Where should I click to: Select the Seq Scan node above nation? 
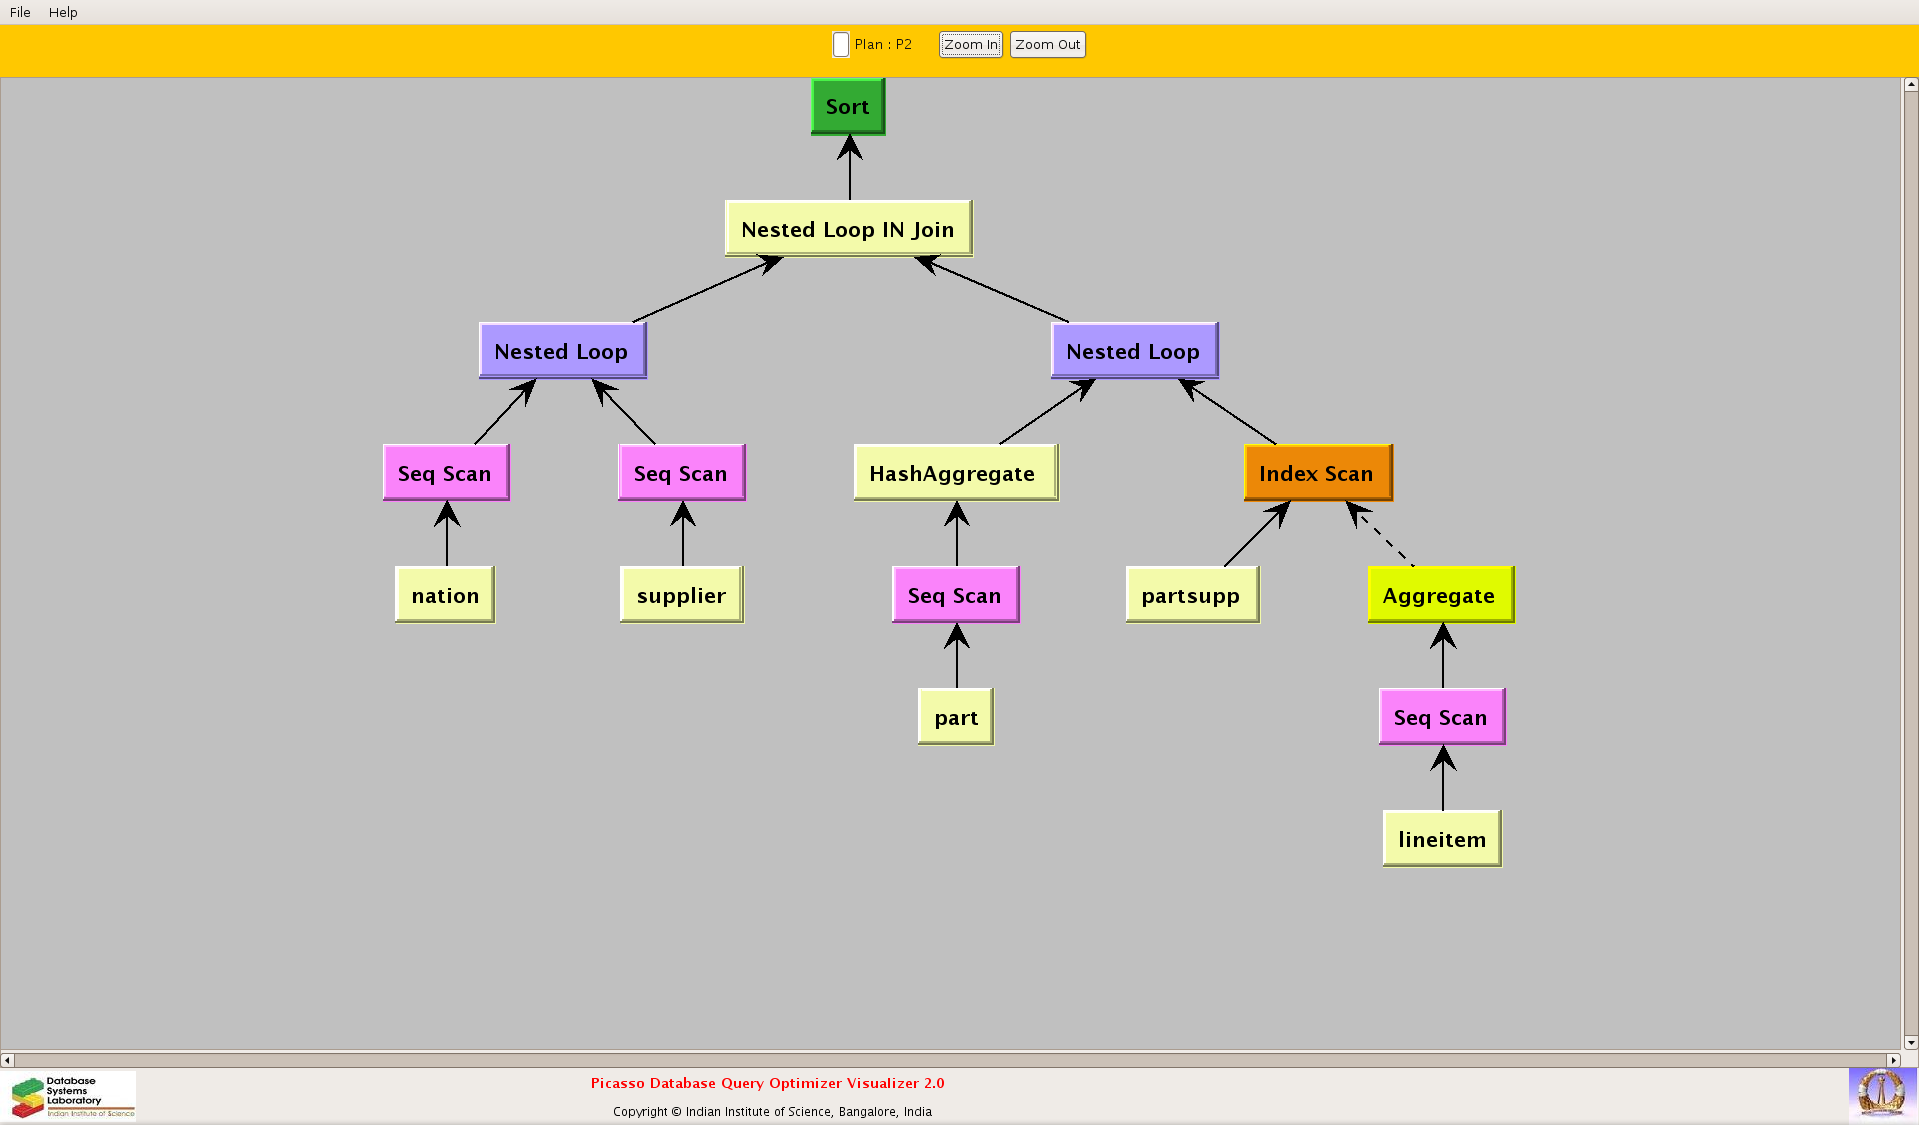445,473
